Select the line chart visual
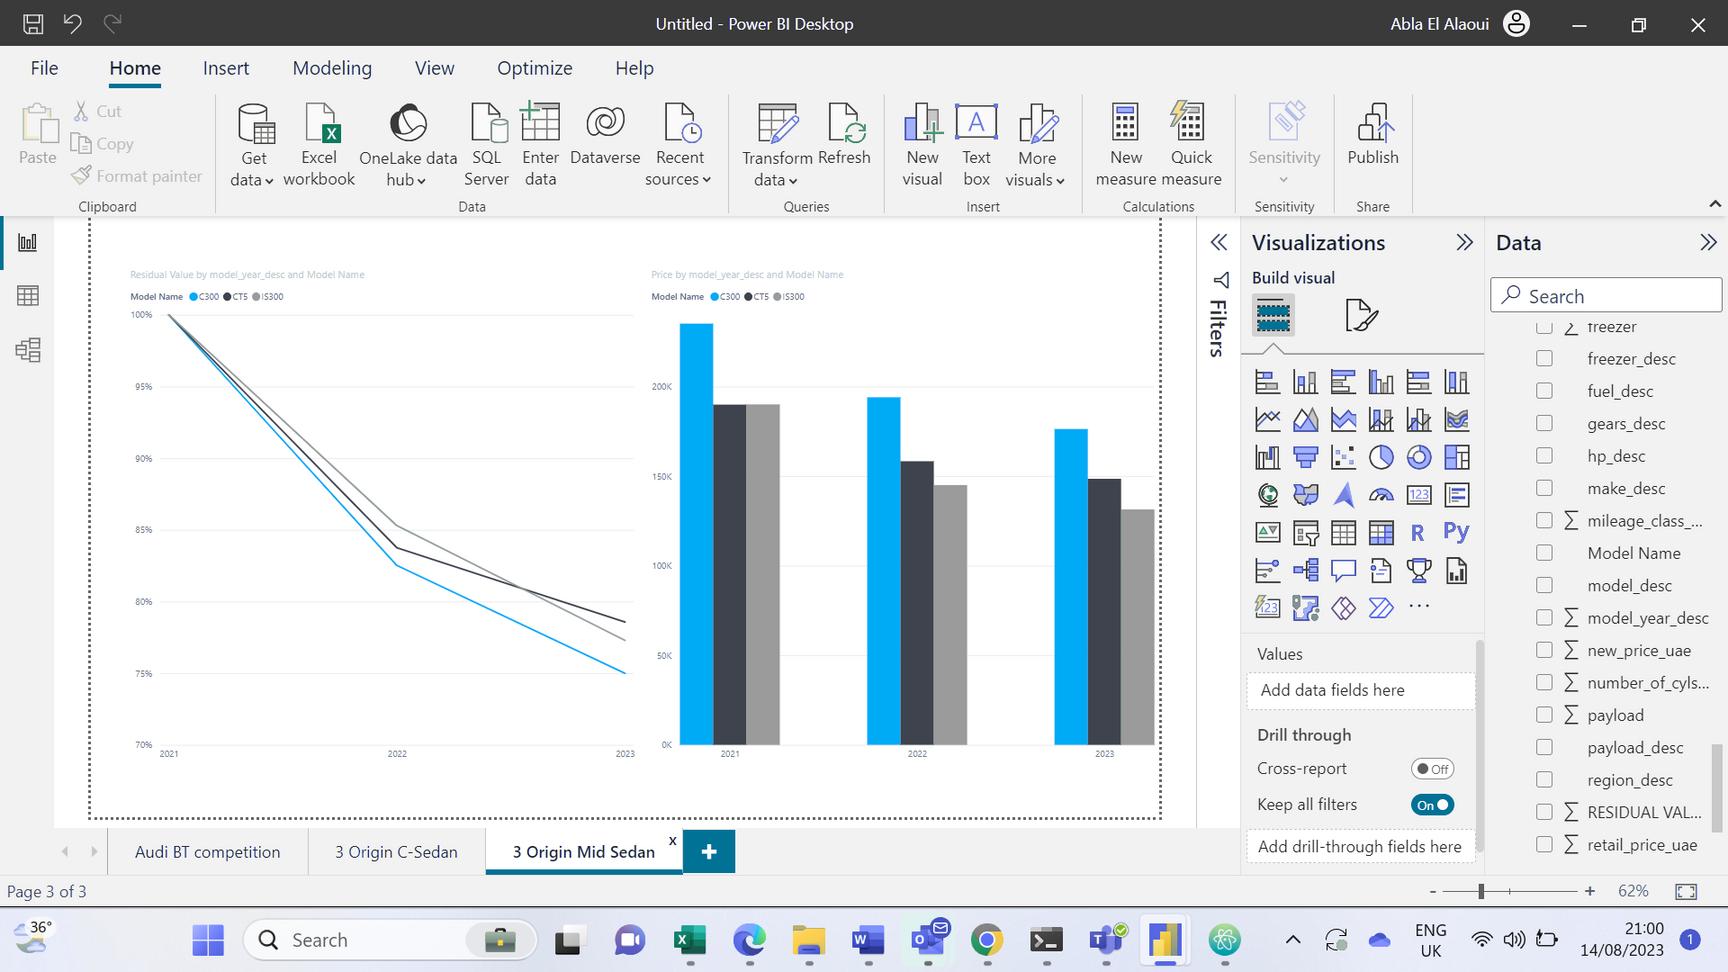The width and height of the screenshot is (1728, 972). tap(1268, 420)
